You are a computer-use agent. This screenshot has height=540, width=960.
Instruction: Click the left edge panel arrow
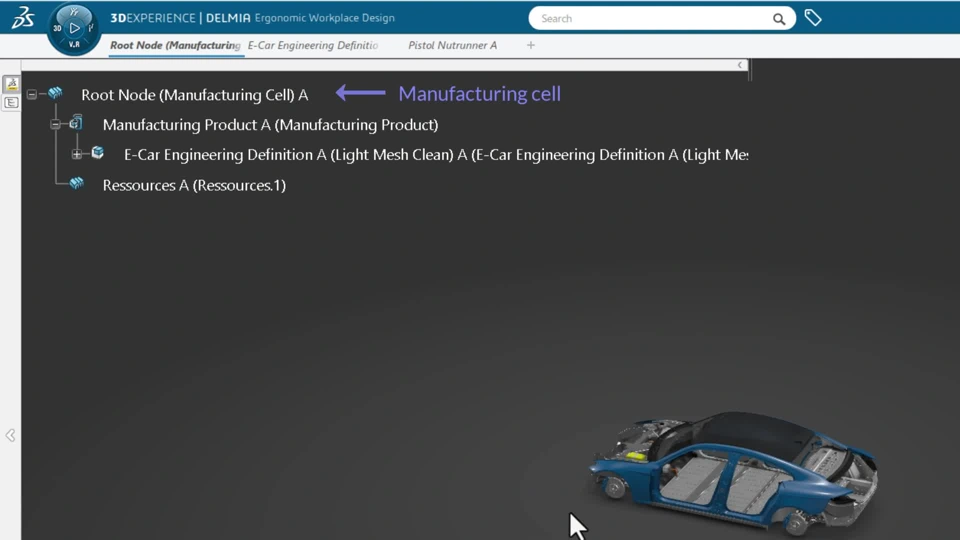click(x=10, y=435)
